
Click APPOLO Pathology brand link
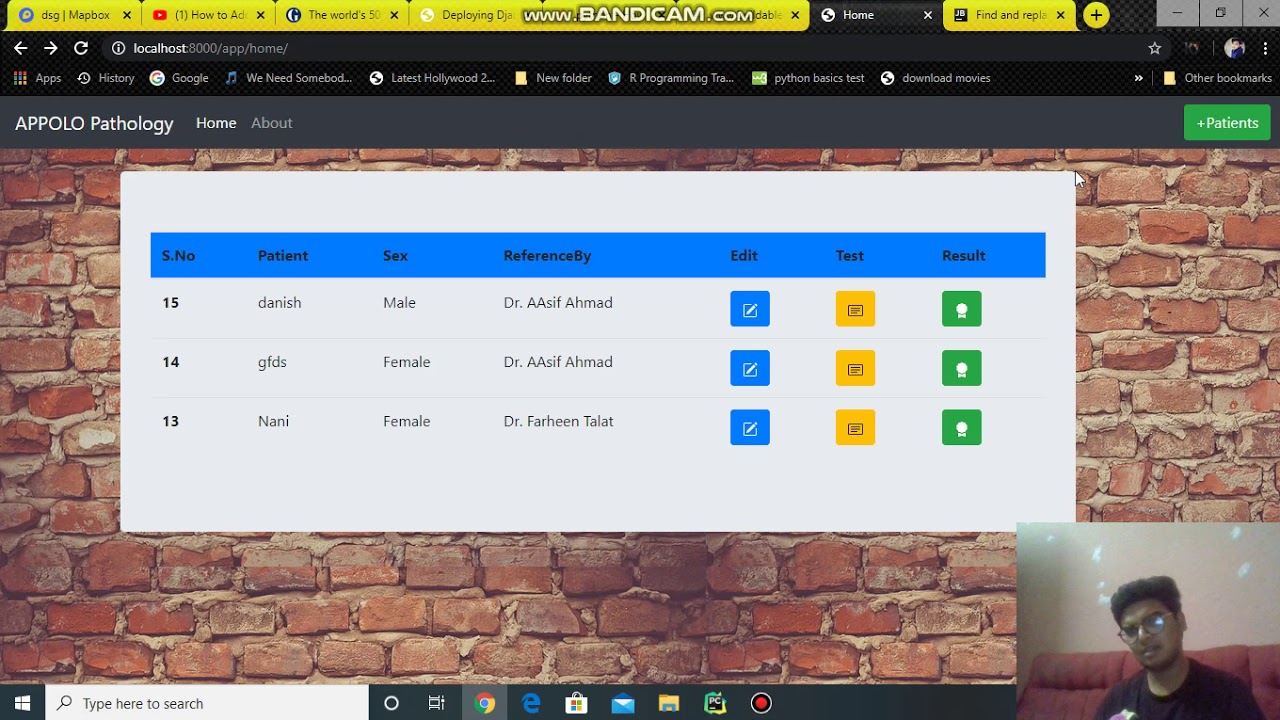tap(94, 123)
